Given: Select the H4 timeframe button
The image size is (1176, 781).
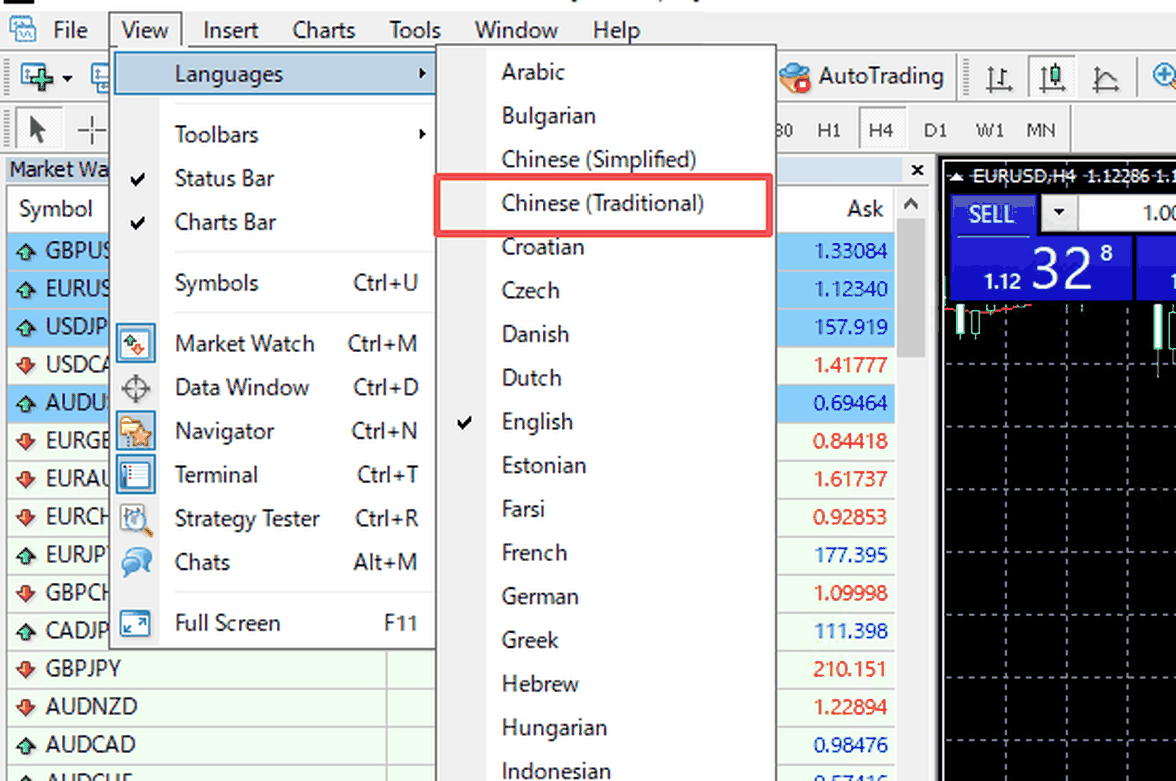Looking at the screenshot, I should [x=880, y=131].
